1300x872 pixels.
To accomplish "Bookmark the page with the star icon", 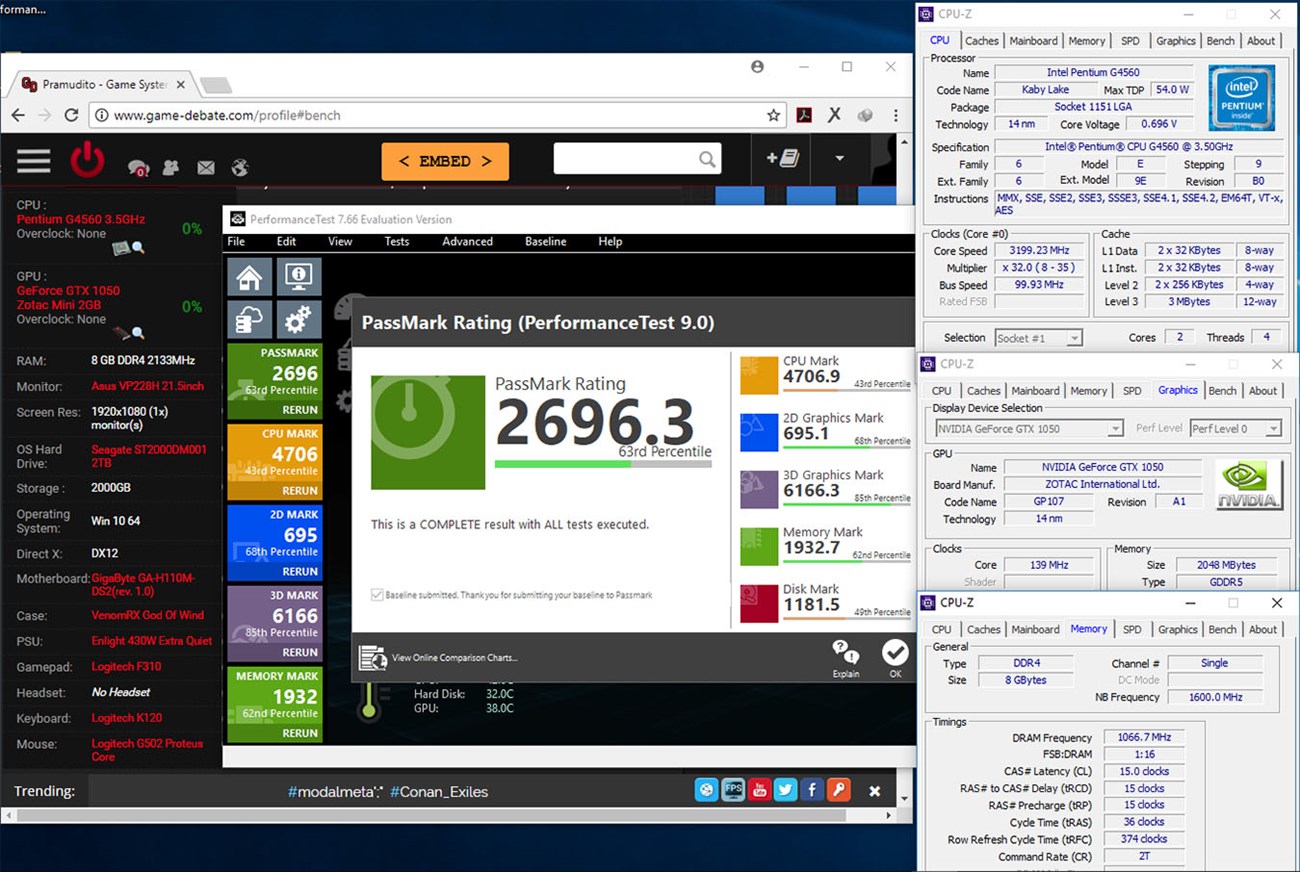I will click(773, 115).
